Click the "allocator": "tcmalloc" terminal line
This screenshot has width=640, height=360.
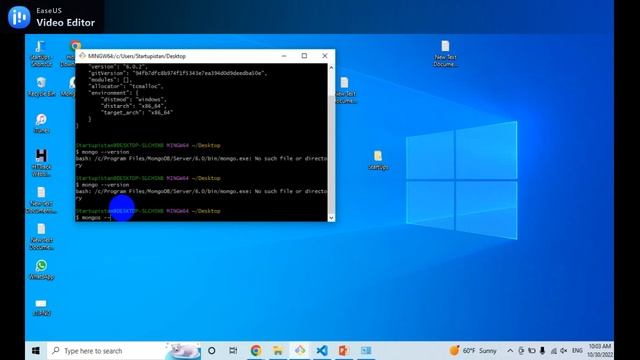[x=126, y=86]
